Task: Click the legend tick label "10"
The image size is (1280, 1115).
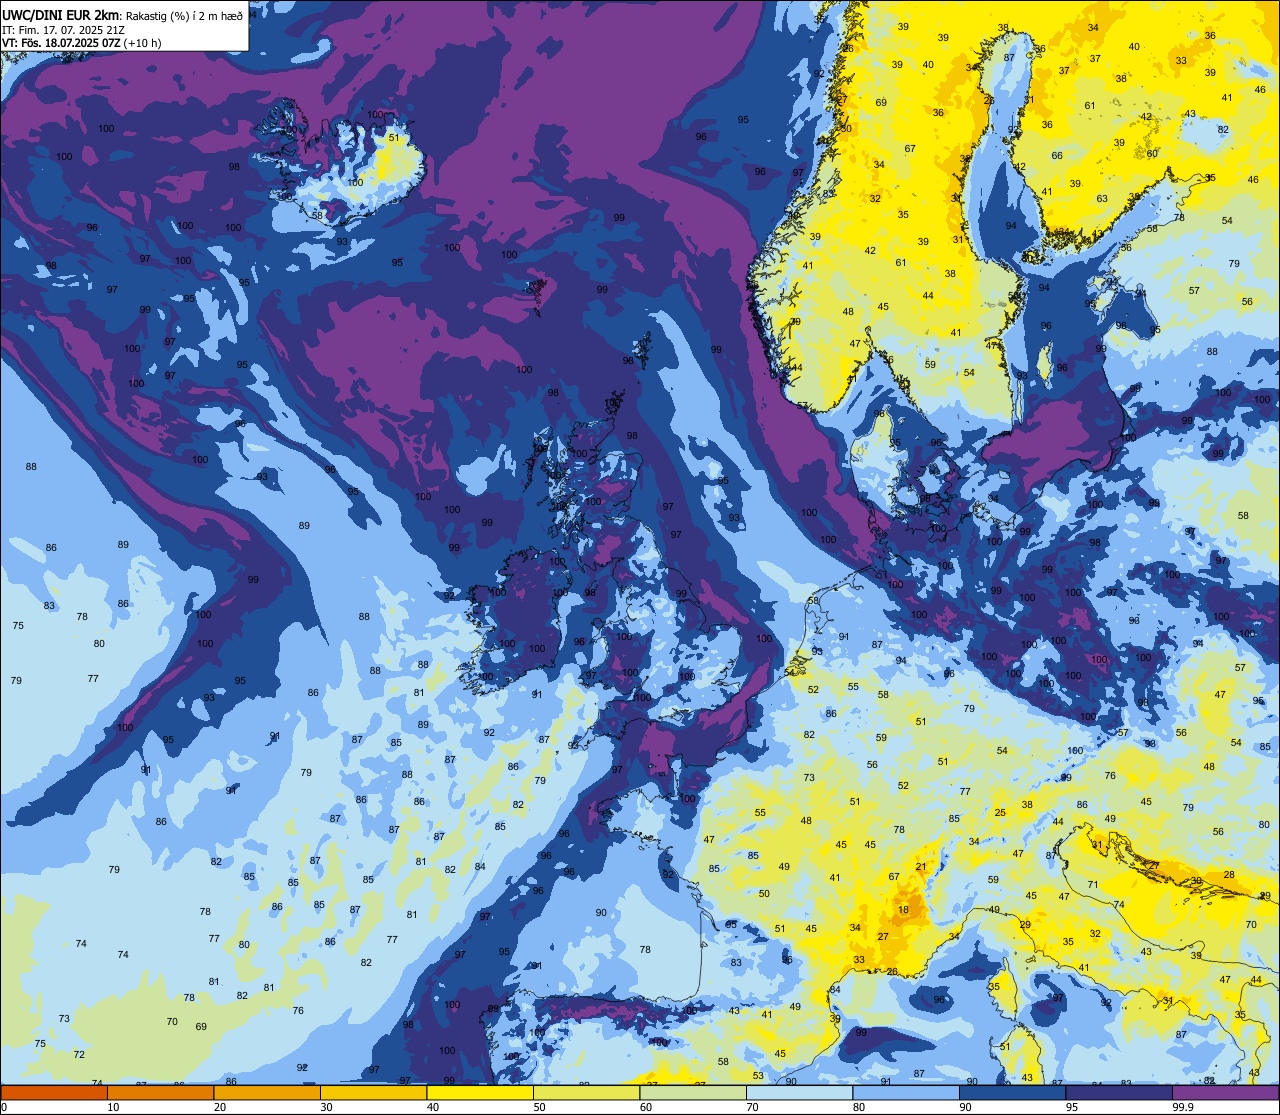Action: pos(113,1107)
